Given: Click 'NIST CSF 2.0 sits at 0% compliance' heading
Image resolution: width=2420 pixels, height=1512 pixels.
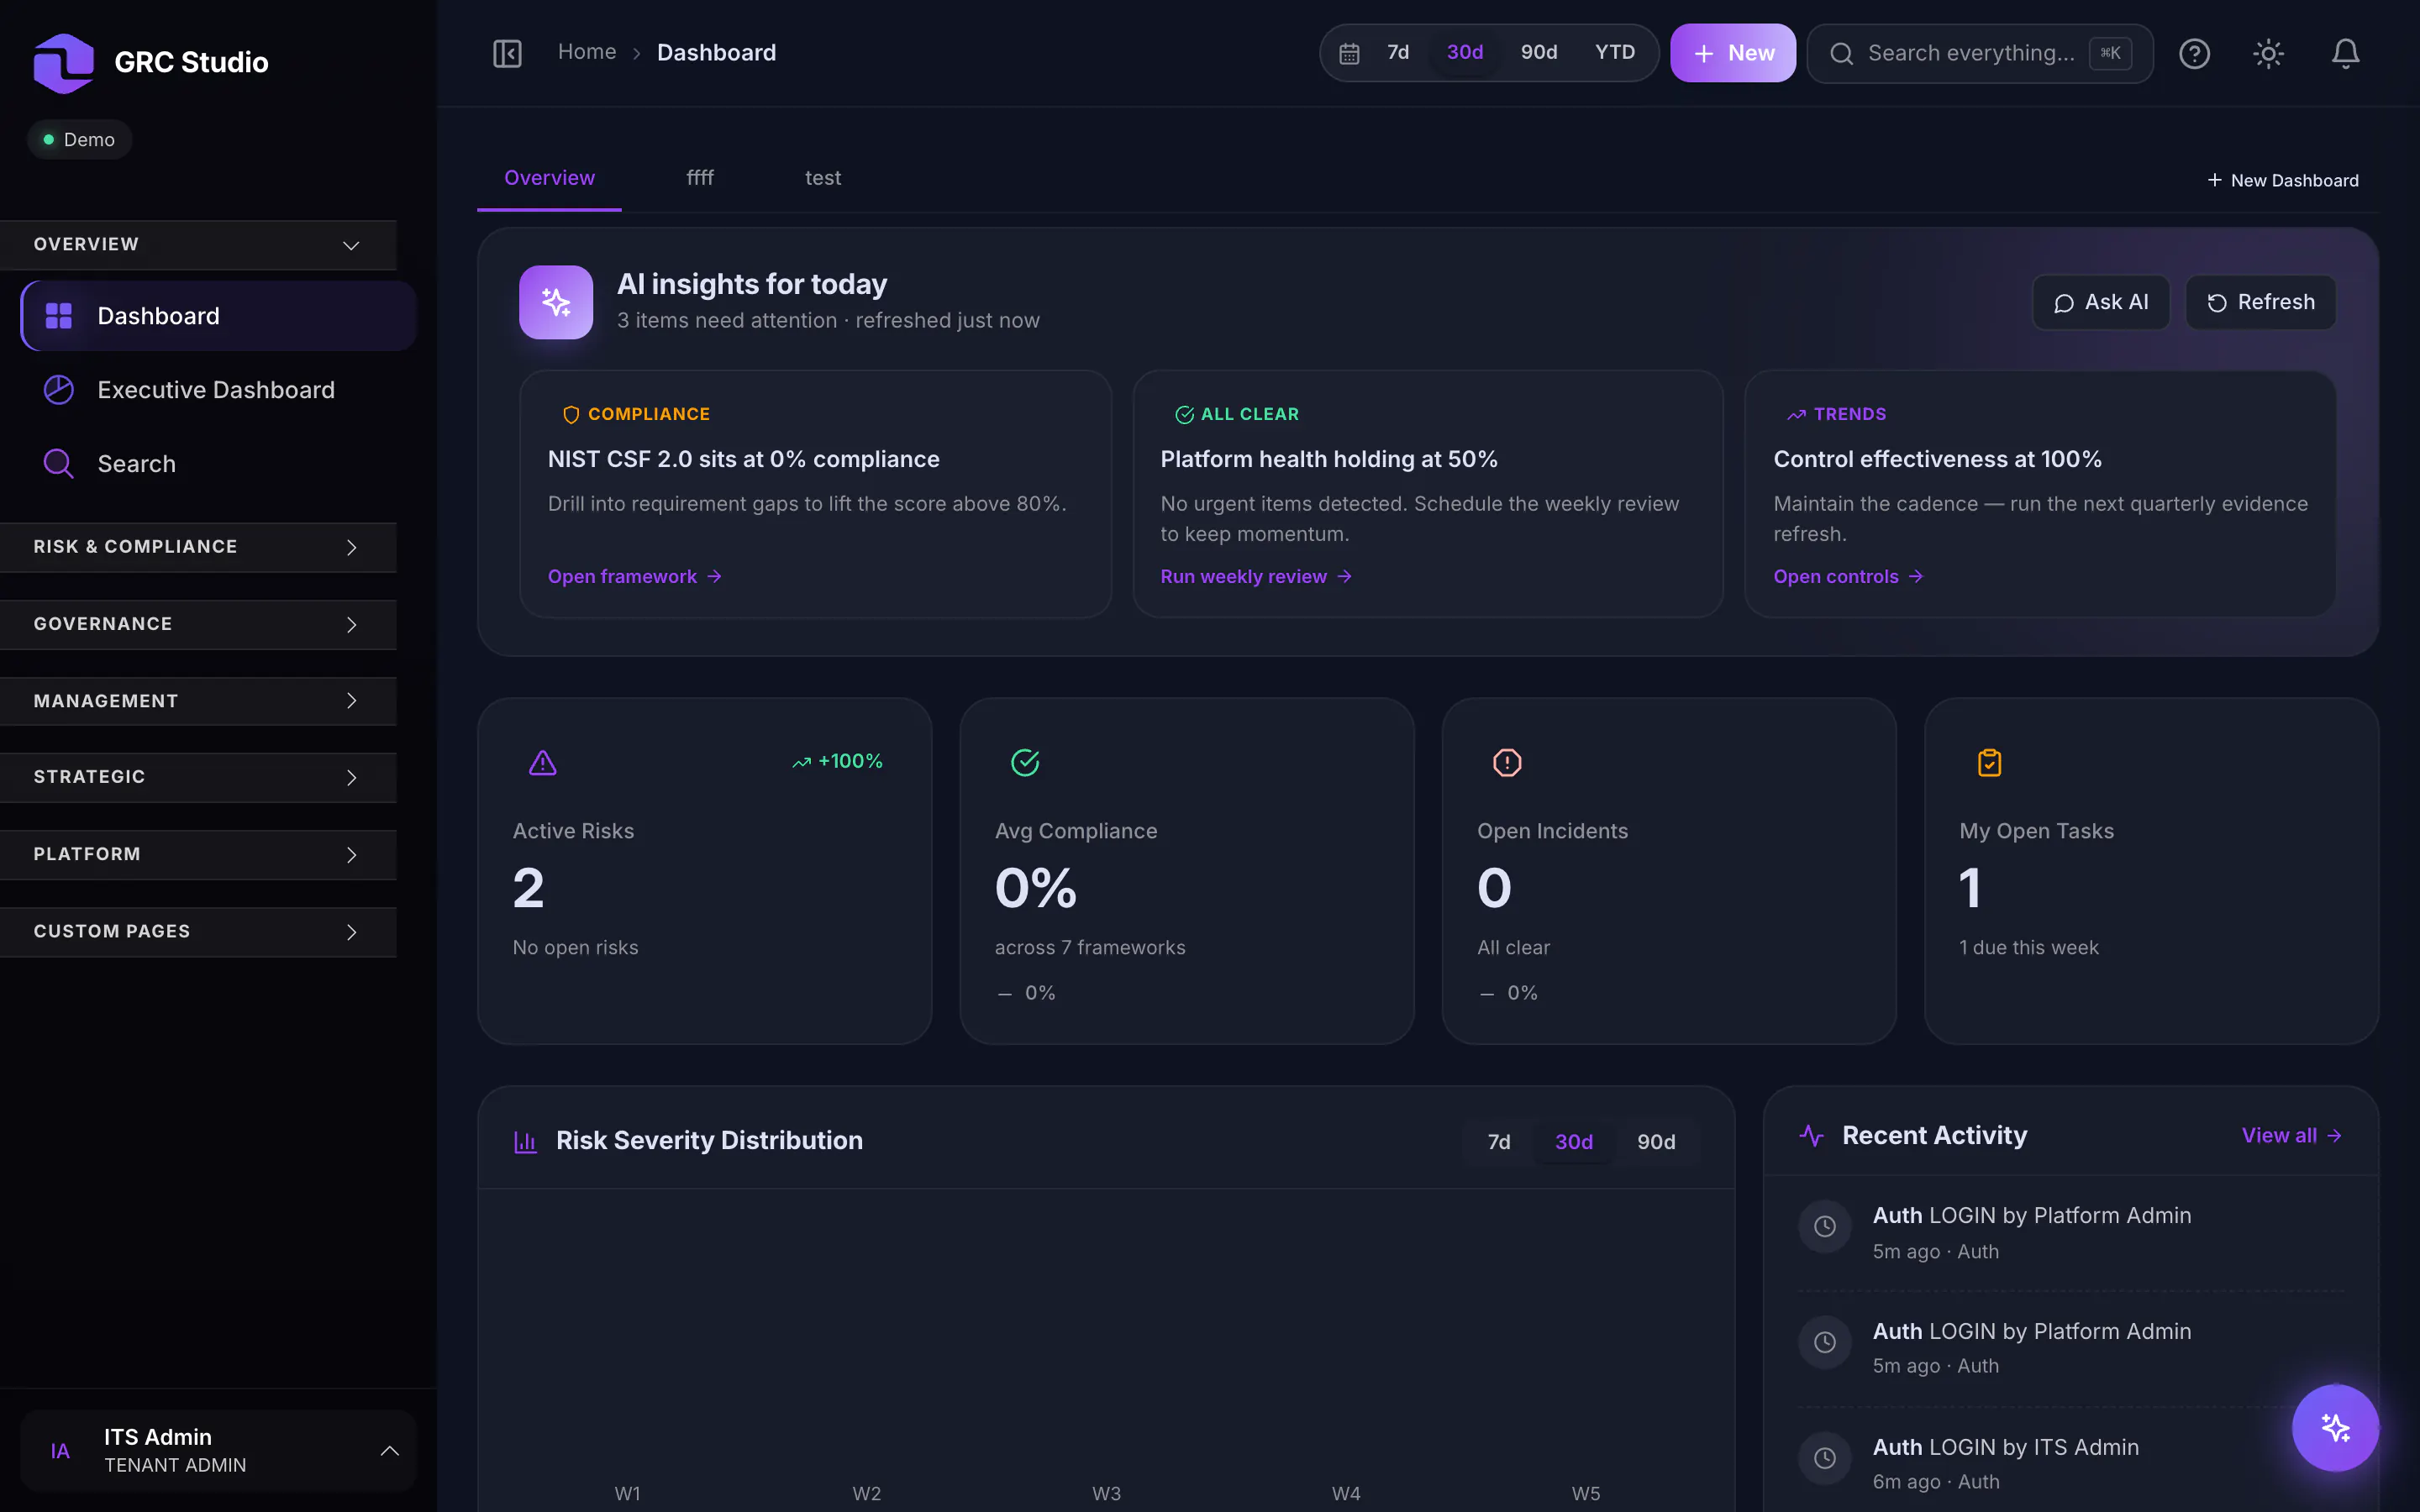Looking at the screenshot, I should pos(743,459).
